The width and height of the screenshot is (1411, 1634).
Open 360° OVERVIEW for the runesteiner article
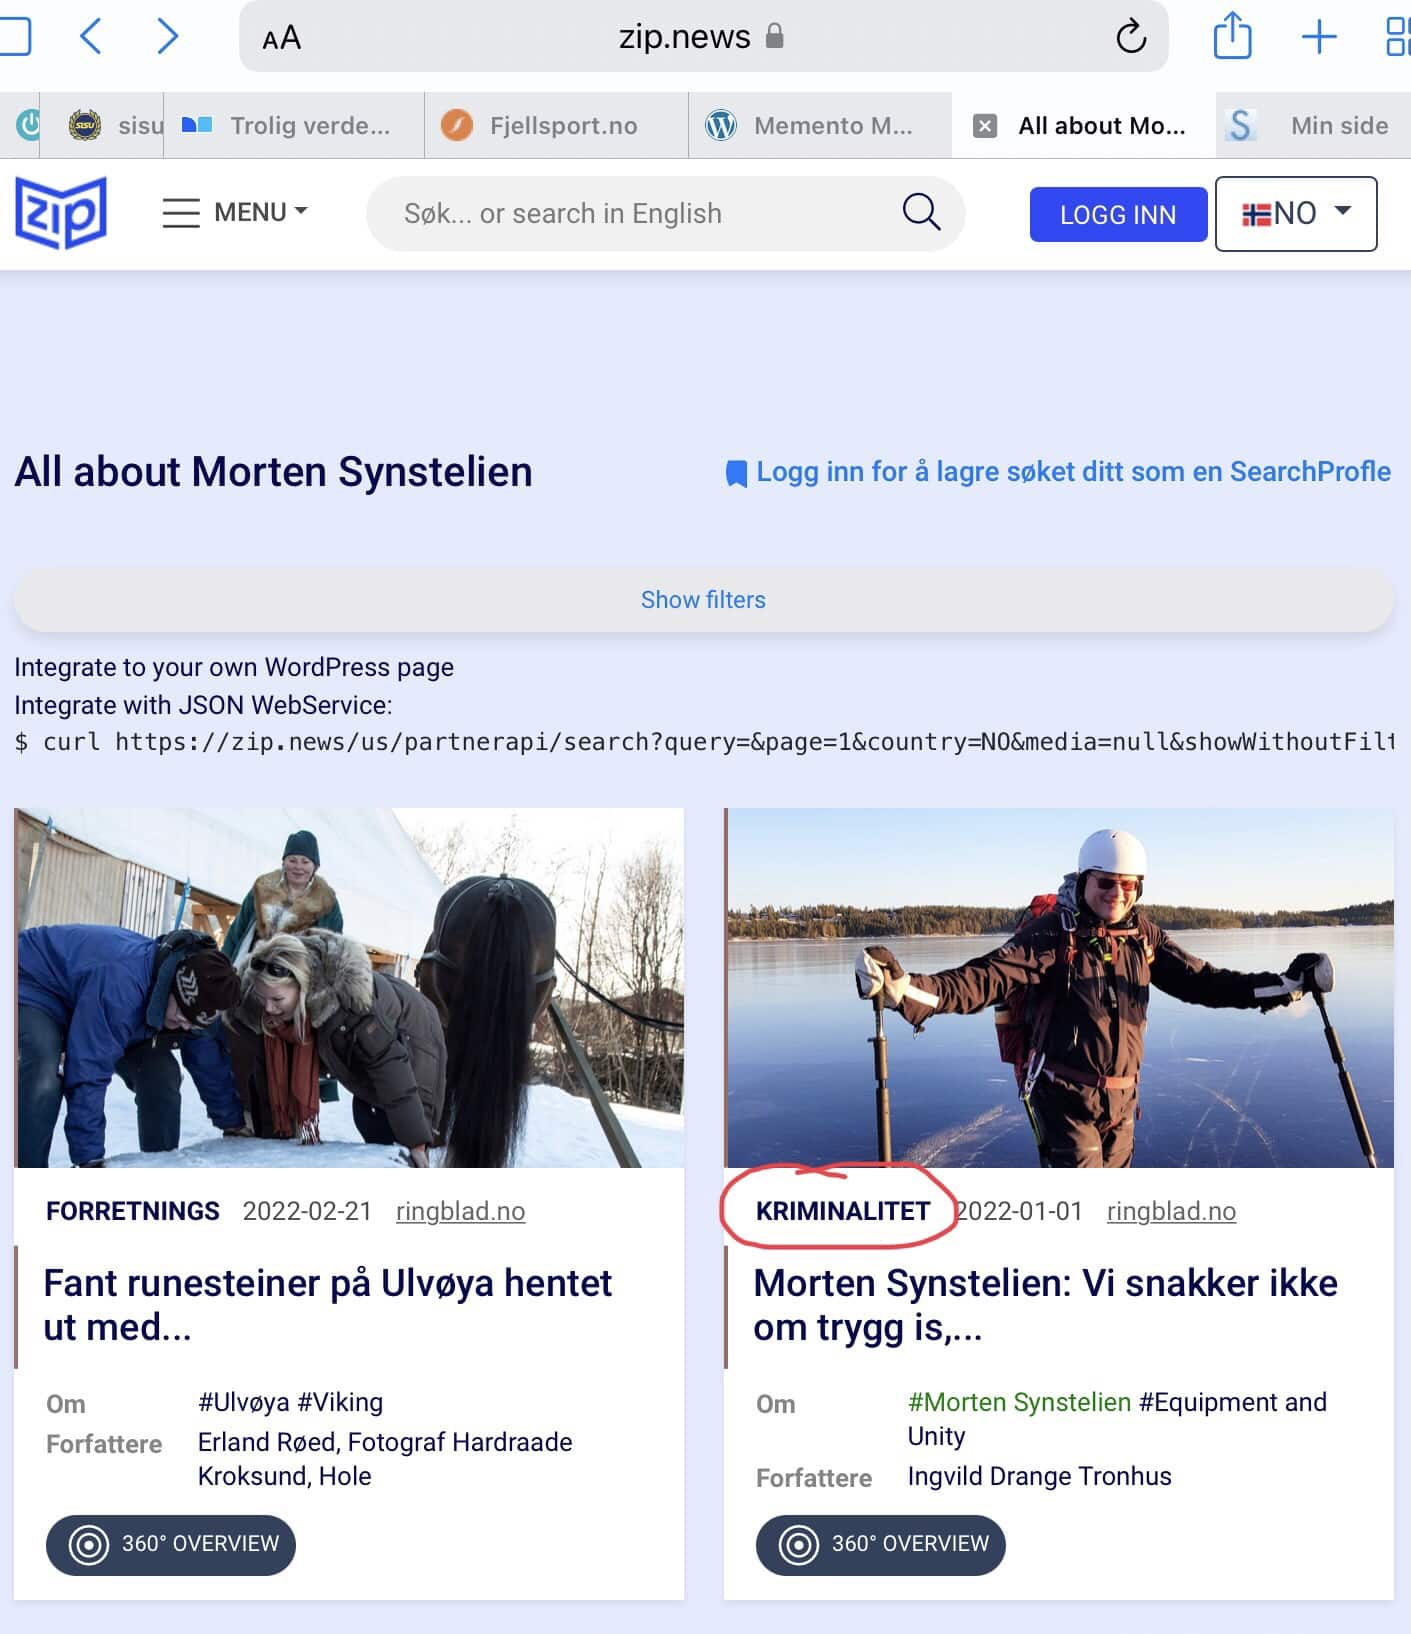click(171, 1544)
